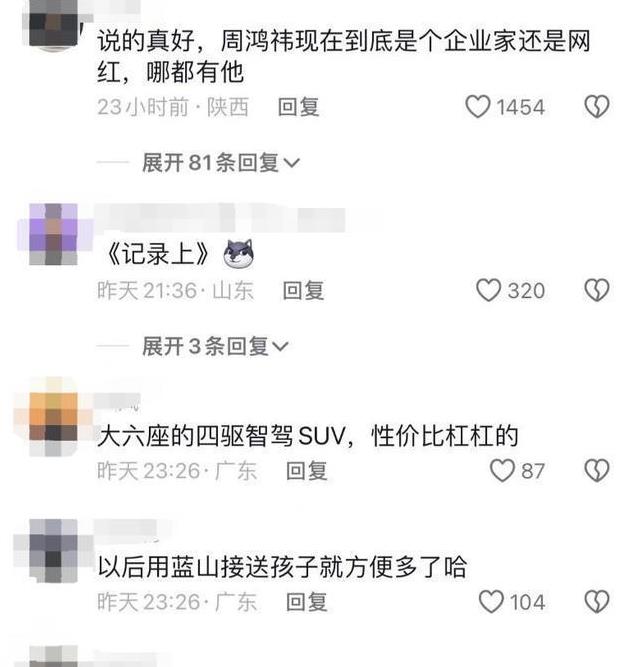Dislike the 大六座 SUV comment
The height and width of the screenshot is (667, 636).
[597, 470]
